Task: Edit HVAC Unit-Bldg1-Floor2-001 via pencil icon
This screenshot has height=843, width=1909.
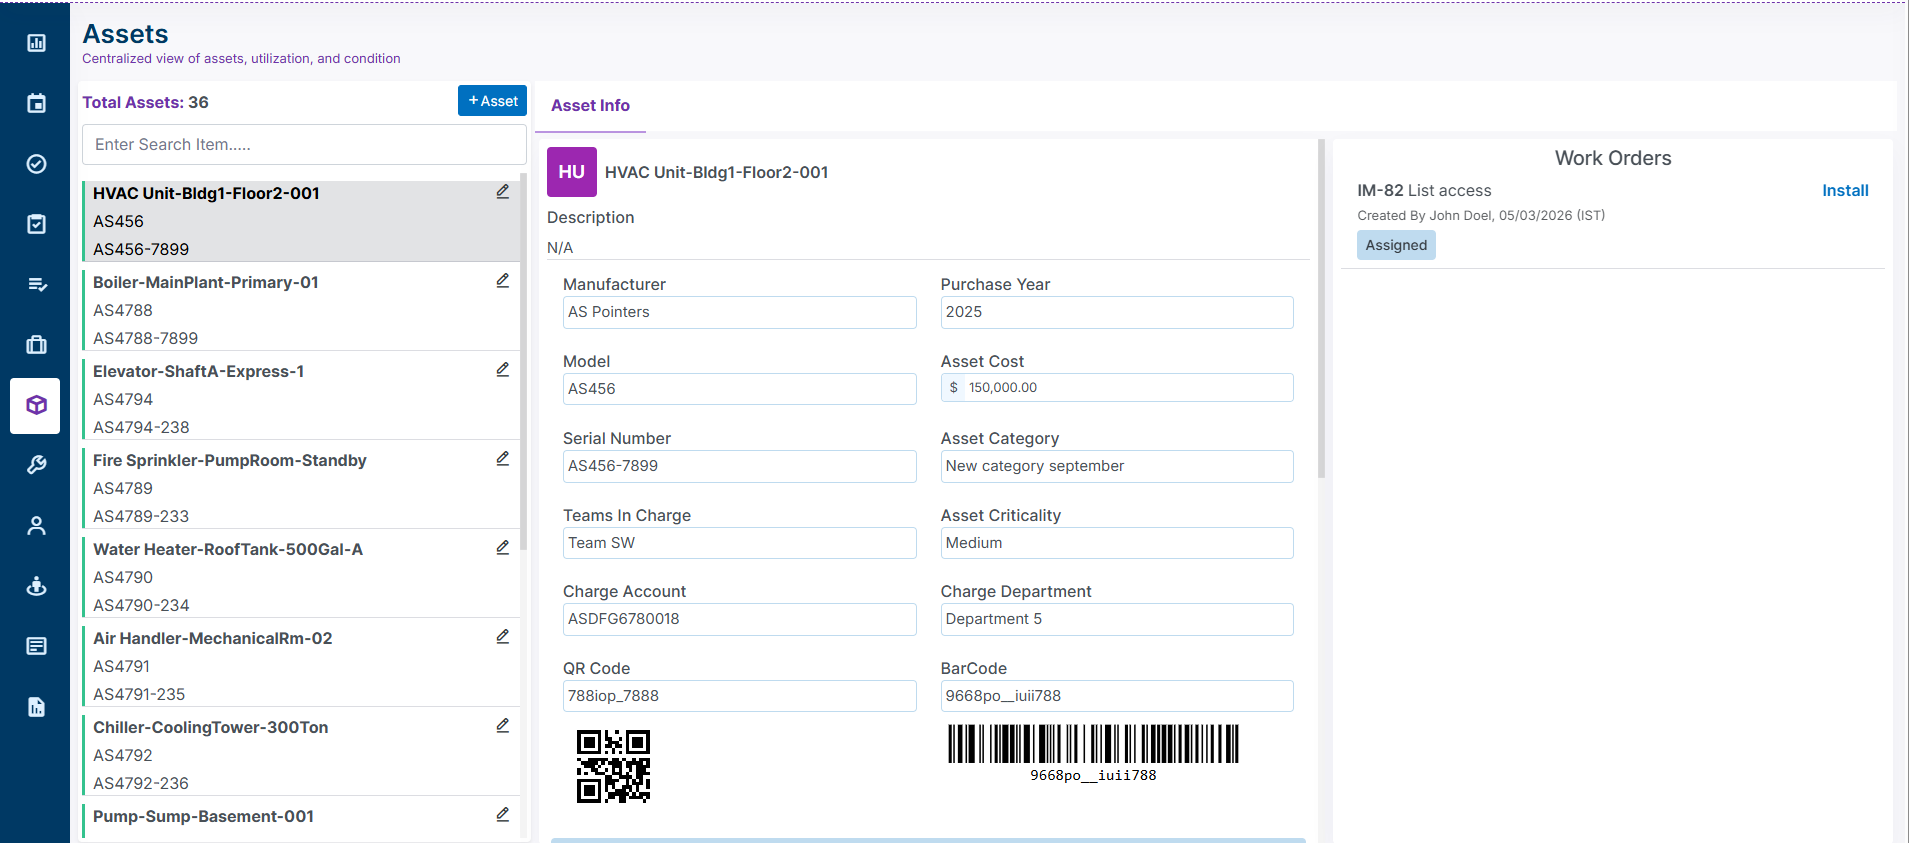Action: (x=503, y=192)
